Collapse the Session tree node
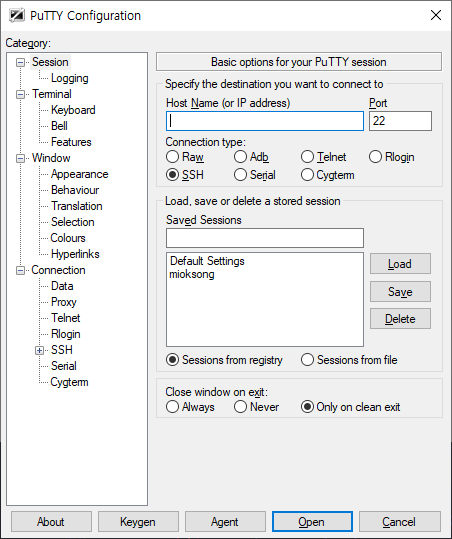The height and width of the screenshot is (539, 452). point(21,63)
